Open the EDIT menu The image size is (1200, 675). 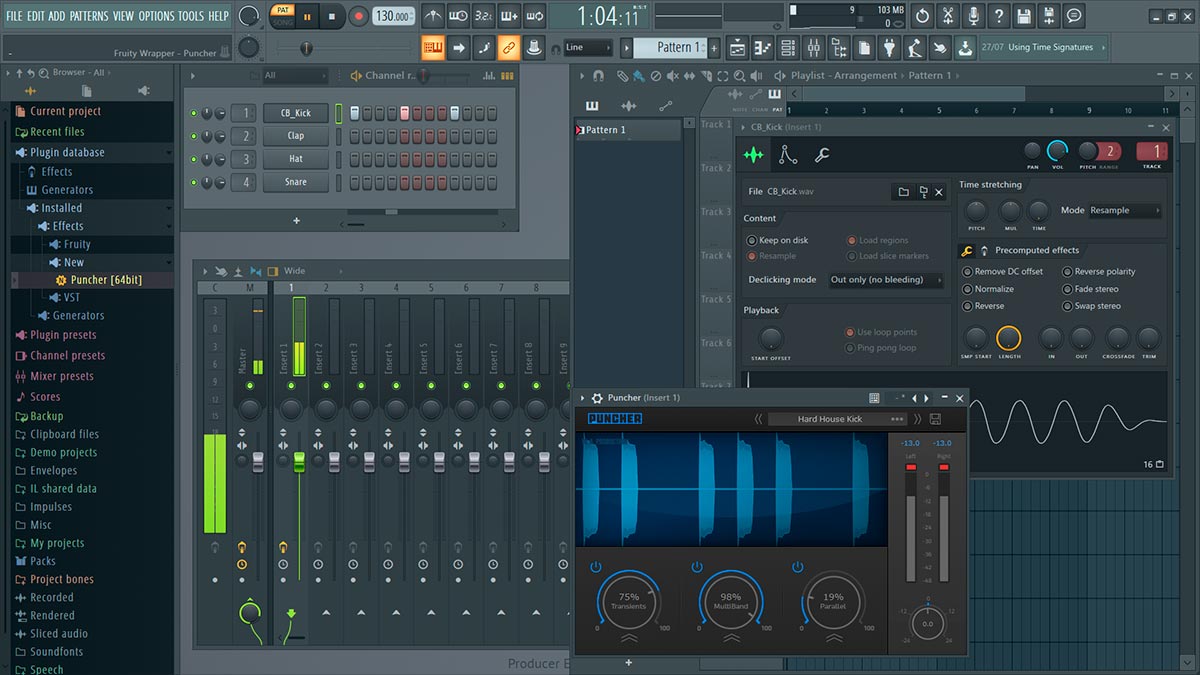click(x=36, y=16)
